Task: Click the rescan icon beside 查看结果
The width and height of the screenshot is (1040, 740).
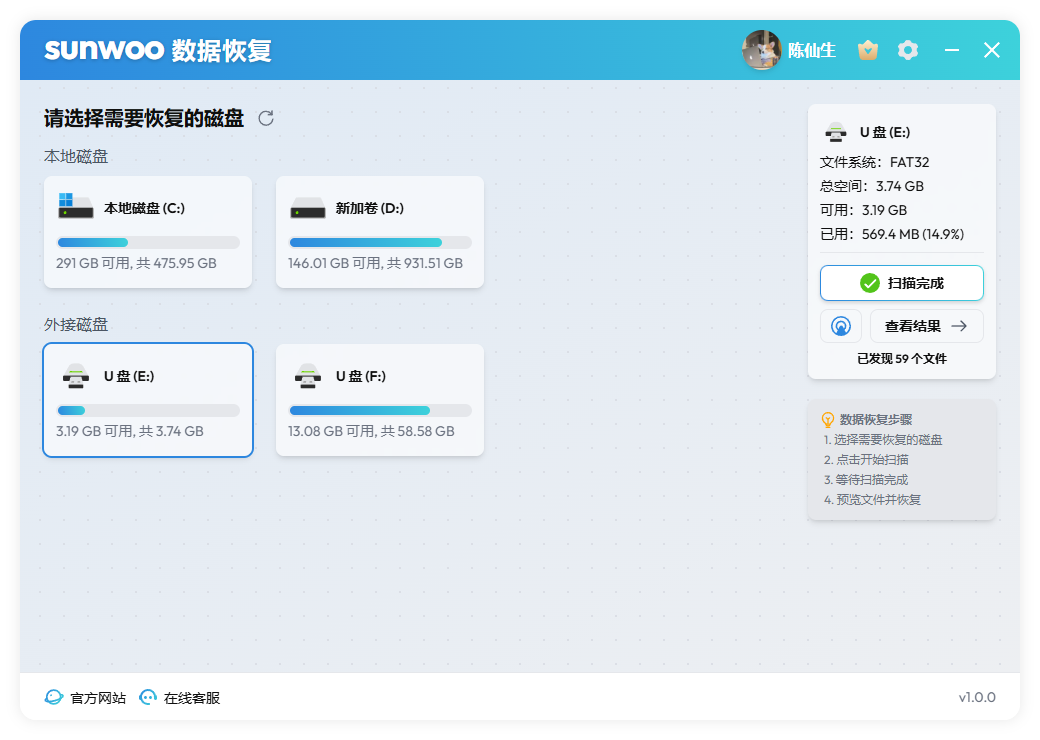Action: point(841,326)
